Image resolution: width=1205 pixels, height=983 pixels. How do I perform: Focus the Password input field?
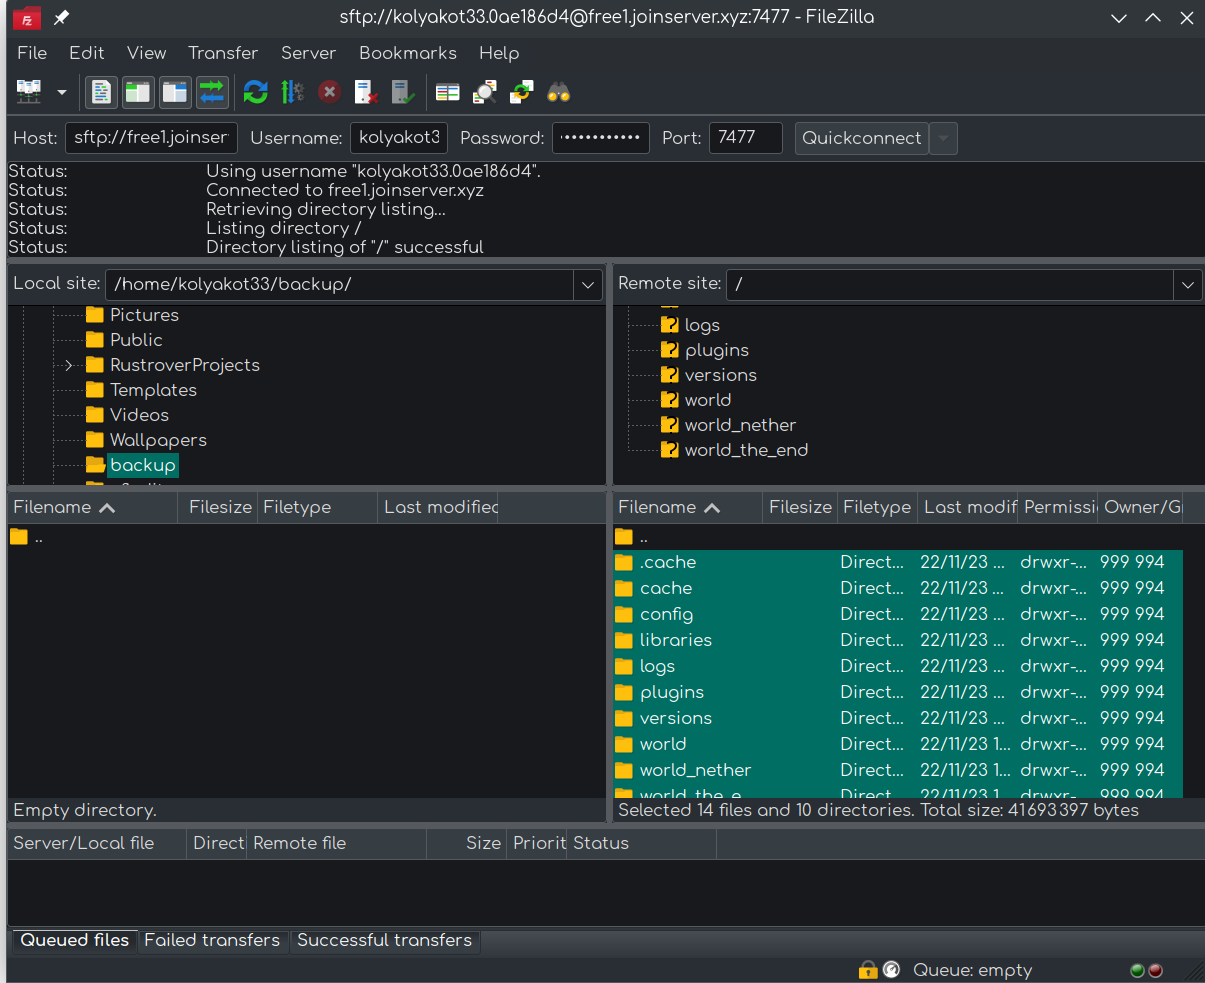pyautogui.click(x=601, y=138)
